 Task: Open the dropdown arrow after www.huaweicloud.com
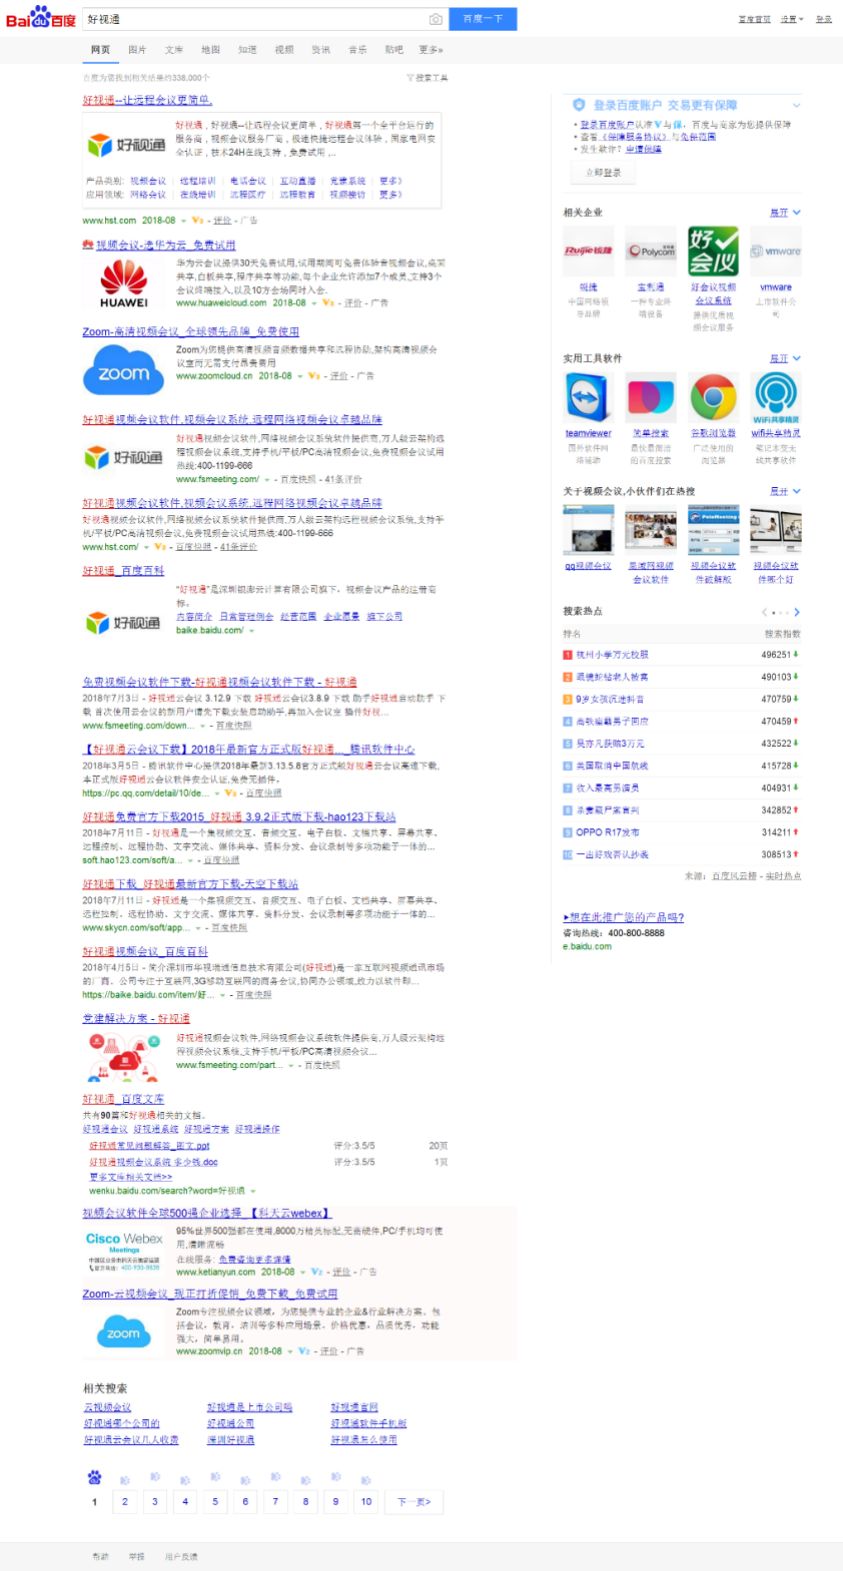pyautogui.click(x=315, y=302)
